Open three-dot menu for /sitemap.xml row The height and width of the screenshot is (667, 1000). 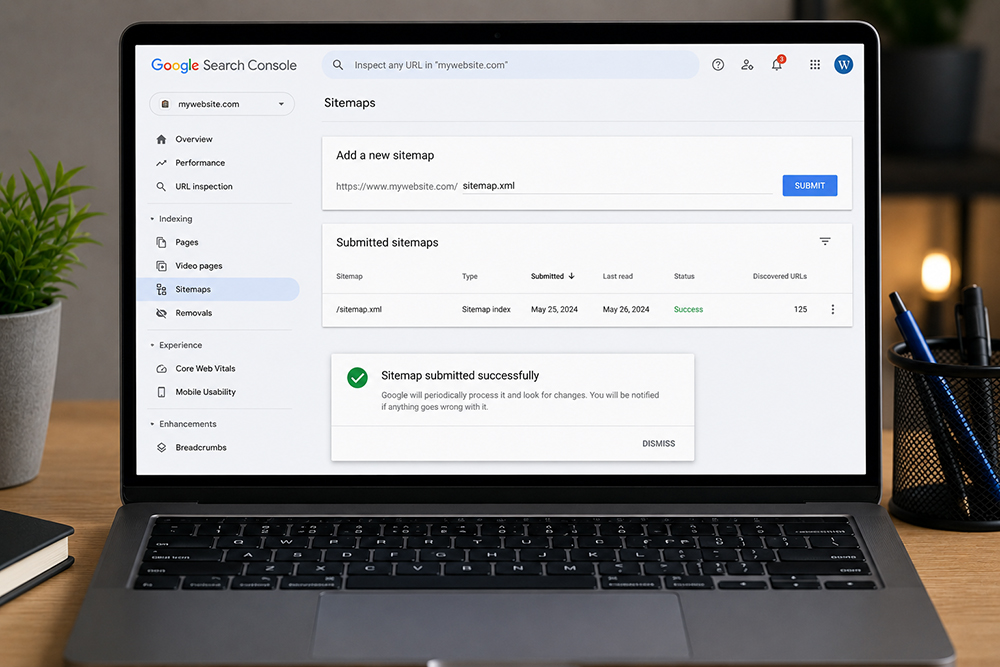pos(832,309)
